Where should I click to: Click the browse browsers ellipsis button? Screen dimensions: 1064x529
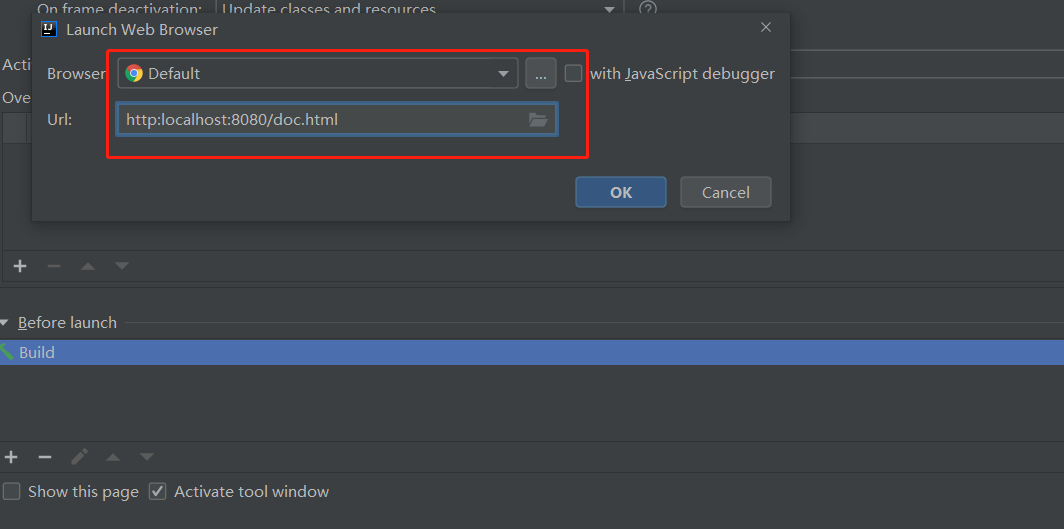[x=541, y=73]
